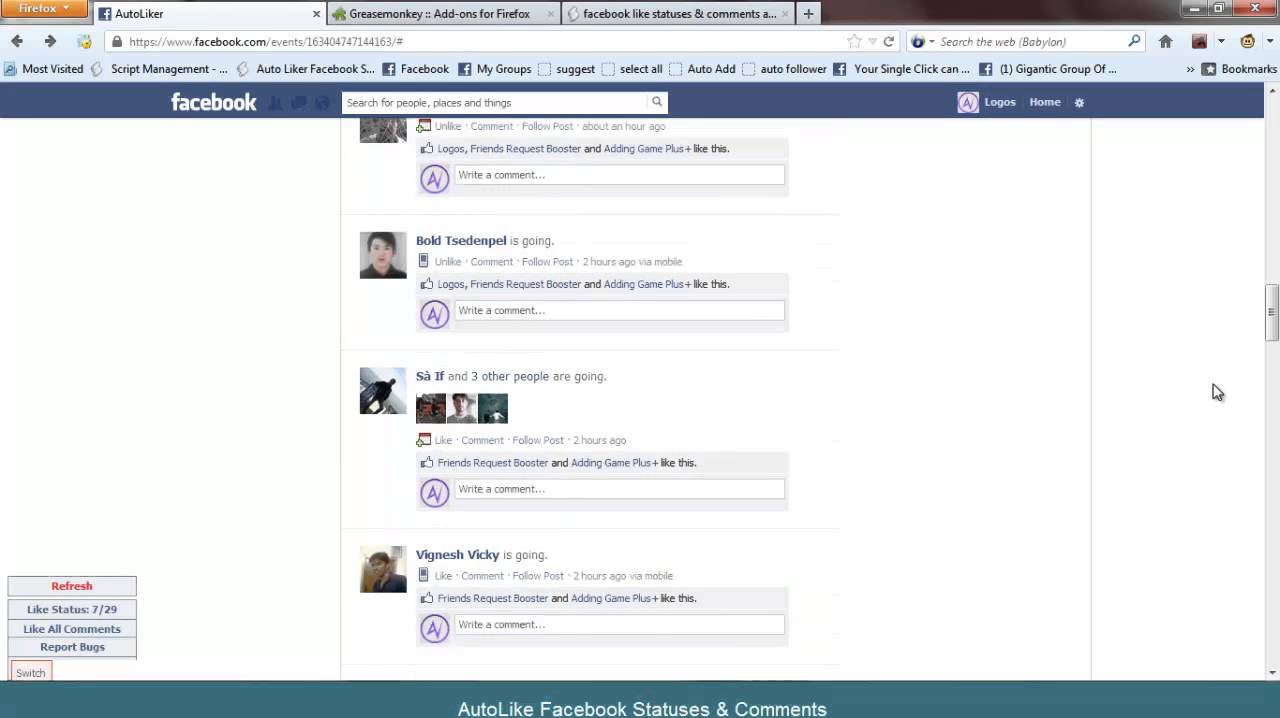
Task: Open a new browser tab
Action: pyautogui.click(x=808, y=13)
